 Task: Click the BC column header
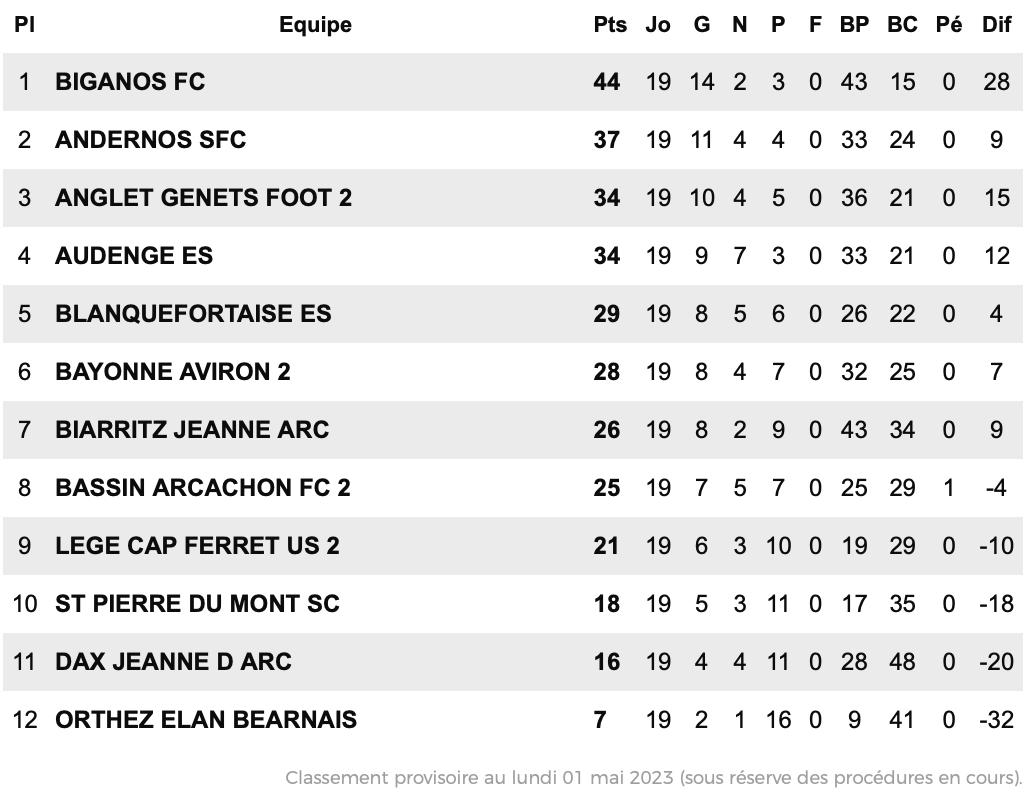pyautogui.click(x=902, y=25)
